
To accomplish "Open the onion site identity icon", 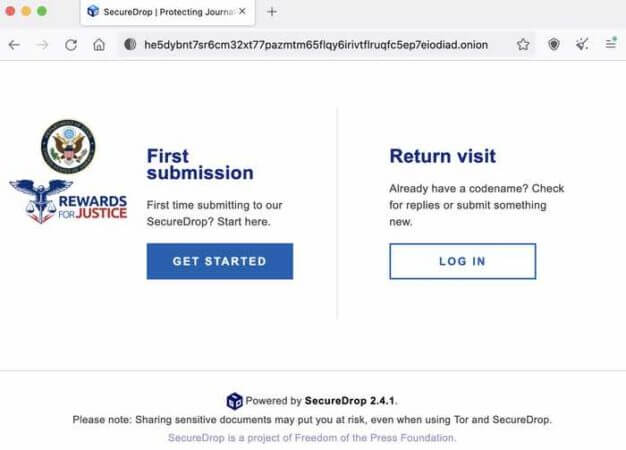I will [x=130, y=45].
